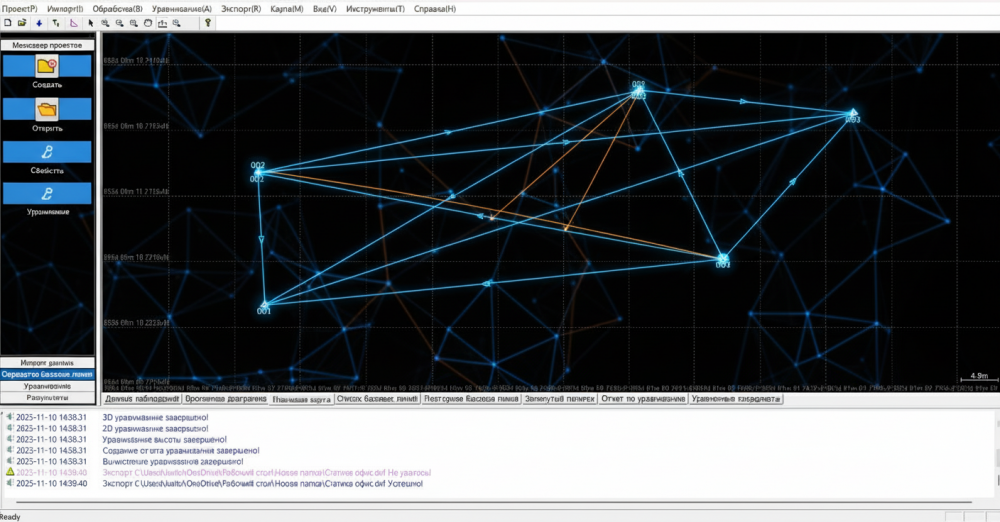This screenshot has width=1000, height=522.
Task: Switch to the Список базовых линий tab
Action: tap(377, 399)
